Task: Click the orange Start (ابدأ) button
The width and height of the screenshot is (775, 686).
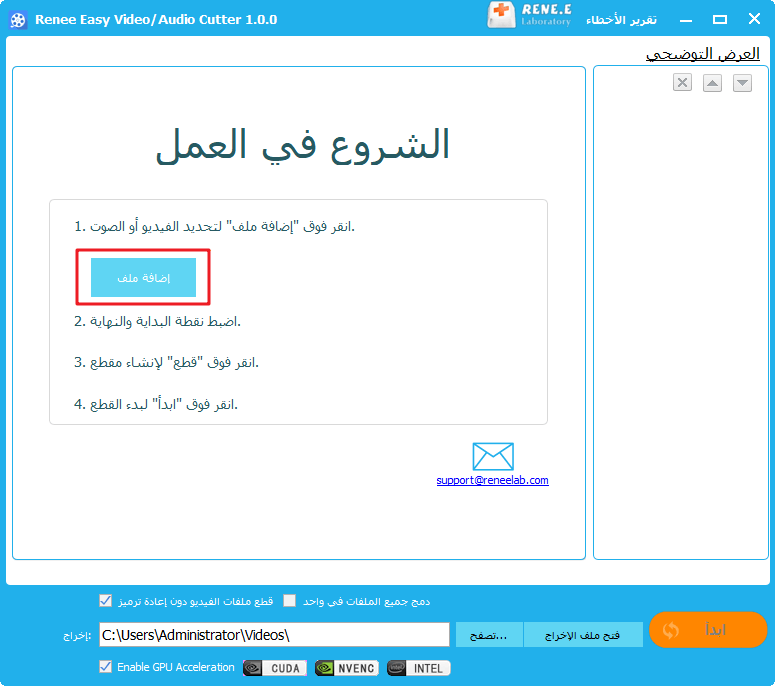Action: click(x=708, y=630)
